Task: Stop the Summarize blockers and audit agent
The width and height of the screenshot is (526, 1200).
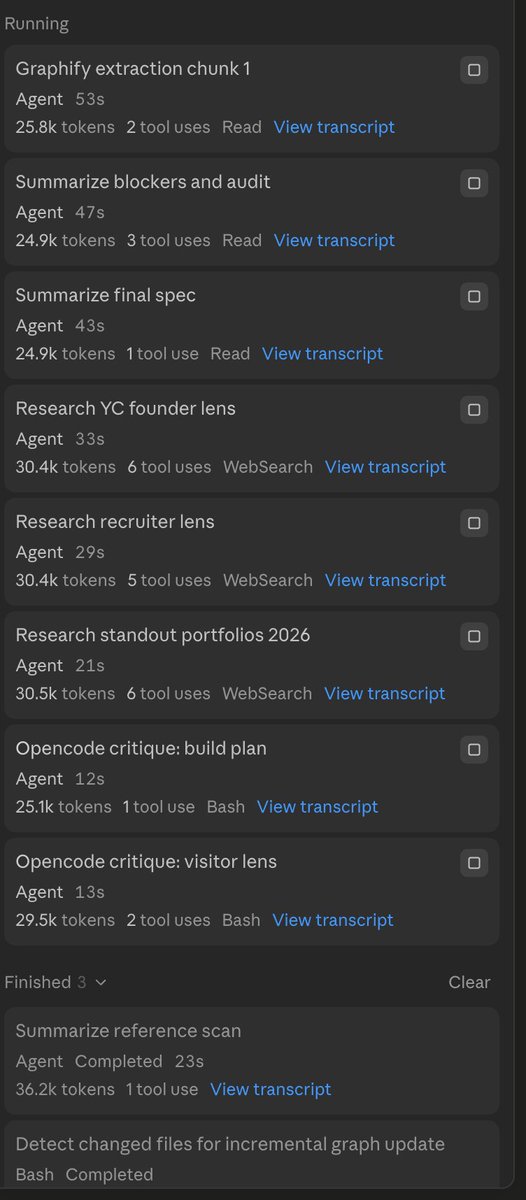Action: point(474,183)
